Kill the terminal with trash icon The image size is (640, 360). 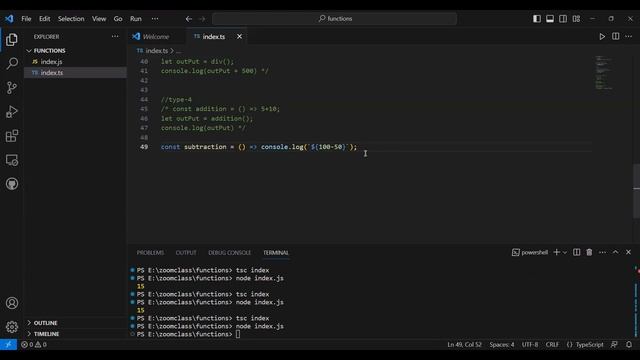click(589, 252)
